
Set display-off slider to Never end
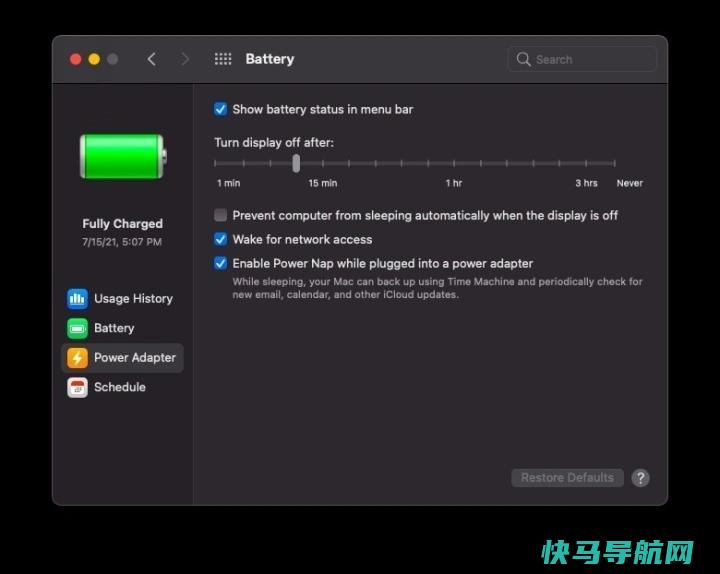point(614,163)
